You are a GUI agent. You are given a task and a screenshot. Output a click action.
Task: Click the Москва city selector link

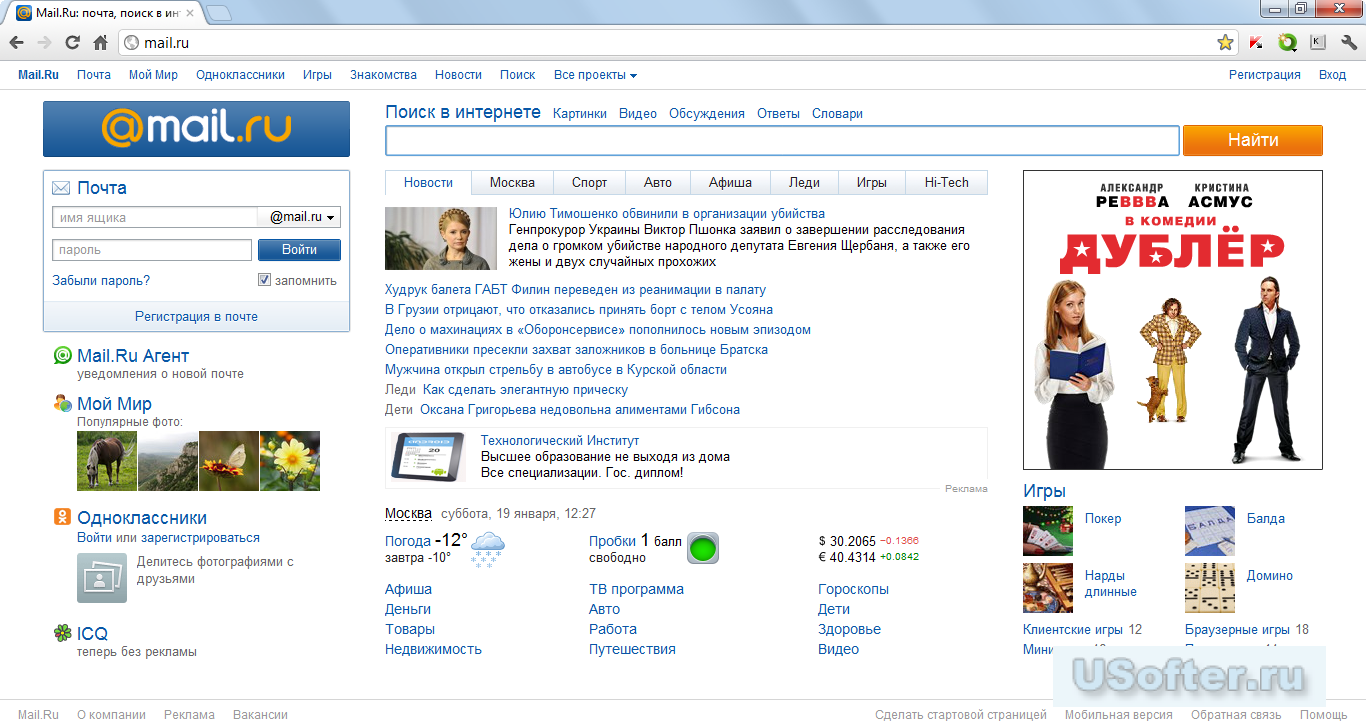click(x=408, y=513)
